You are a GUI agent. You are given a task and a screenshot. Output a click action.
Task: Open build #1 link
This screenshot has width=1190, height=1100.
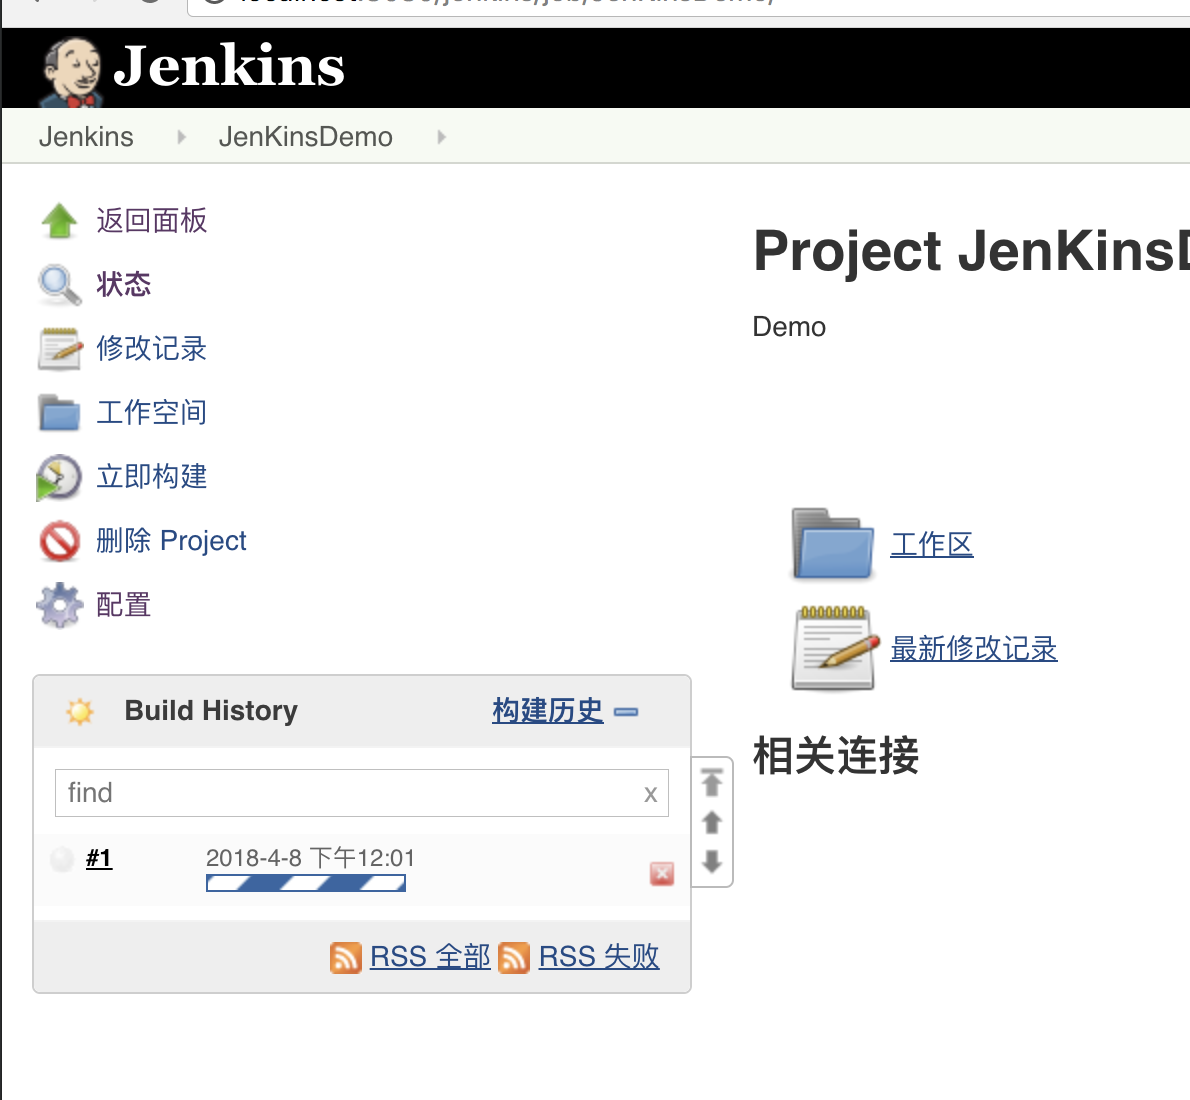click(x=99, y=859)
